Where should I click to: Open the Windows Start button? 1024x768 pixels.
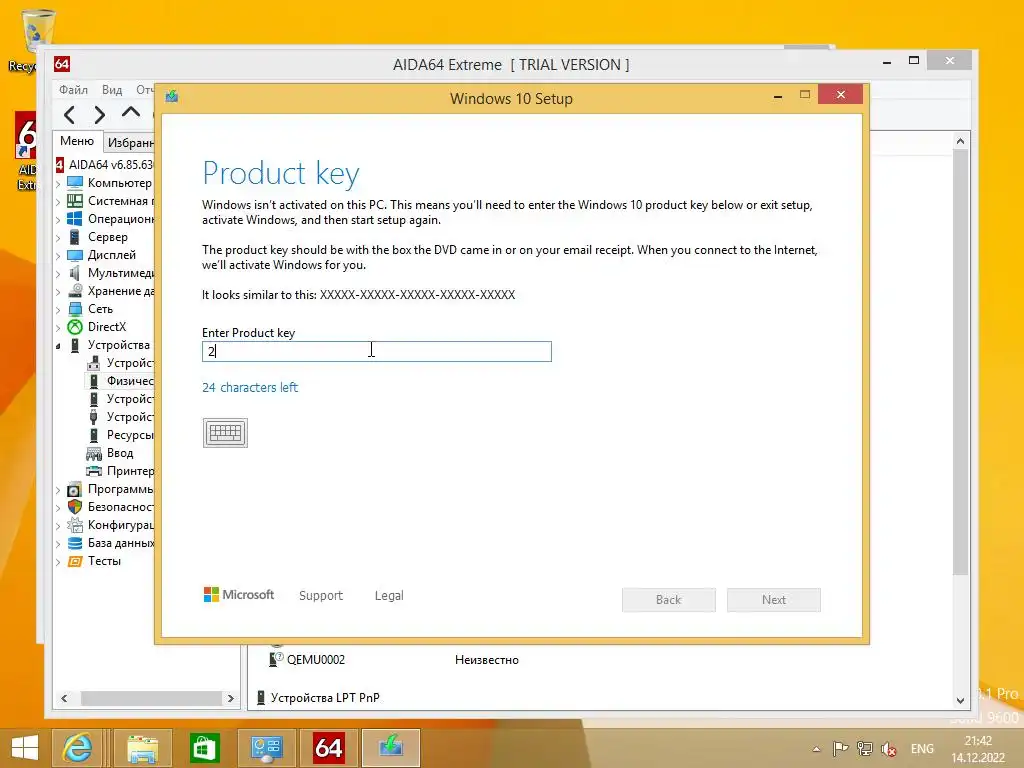[25, 748]
